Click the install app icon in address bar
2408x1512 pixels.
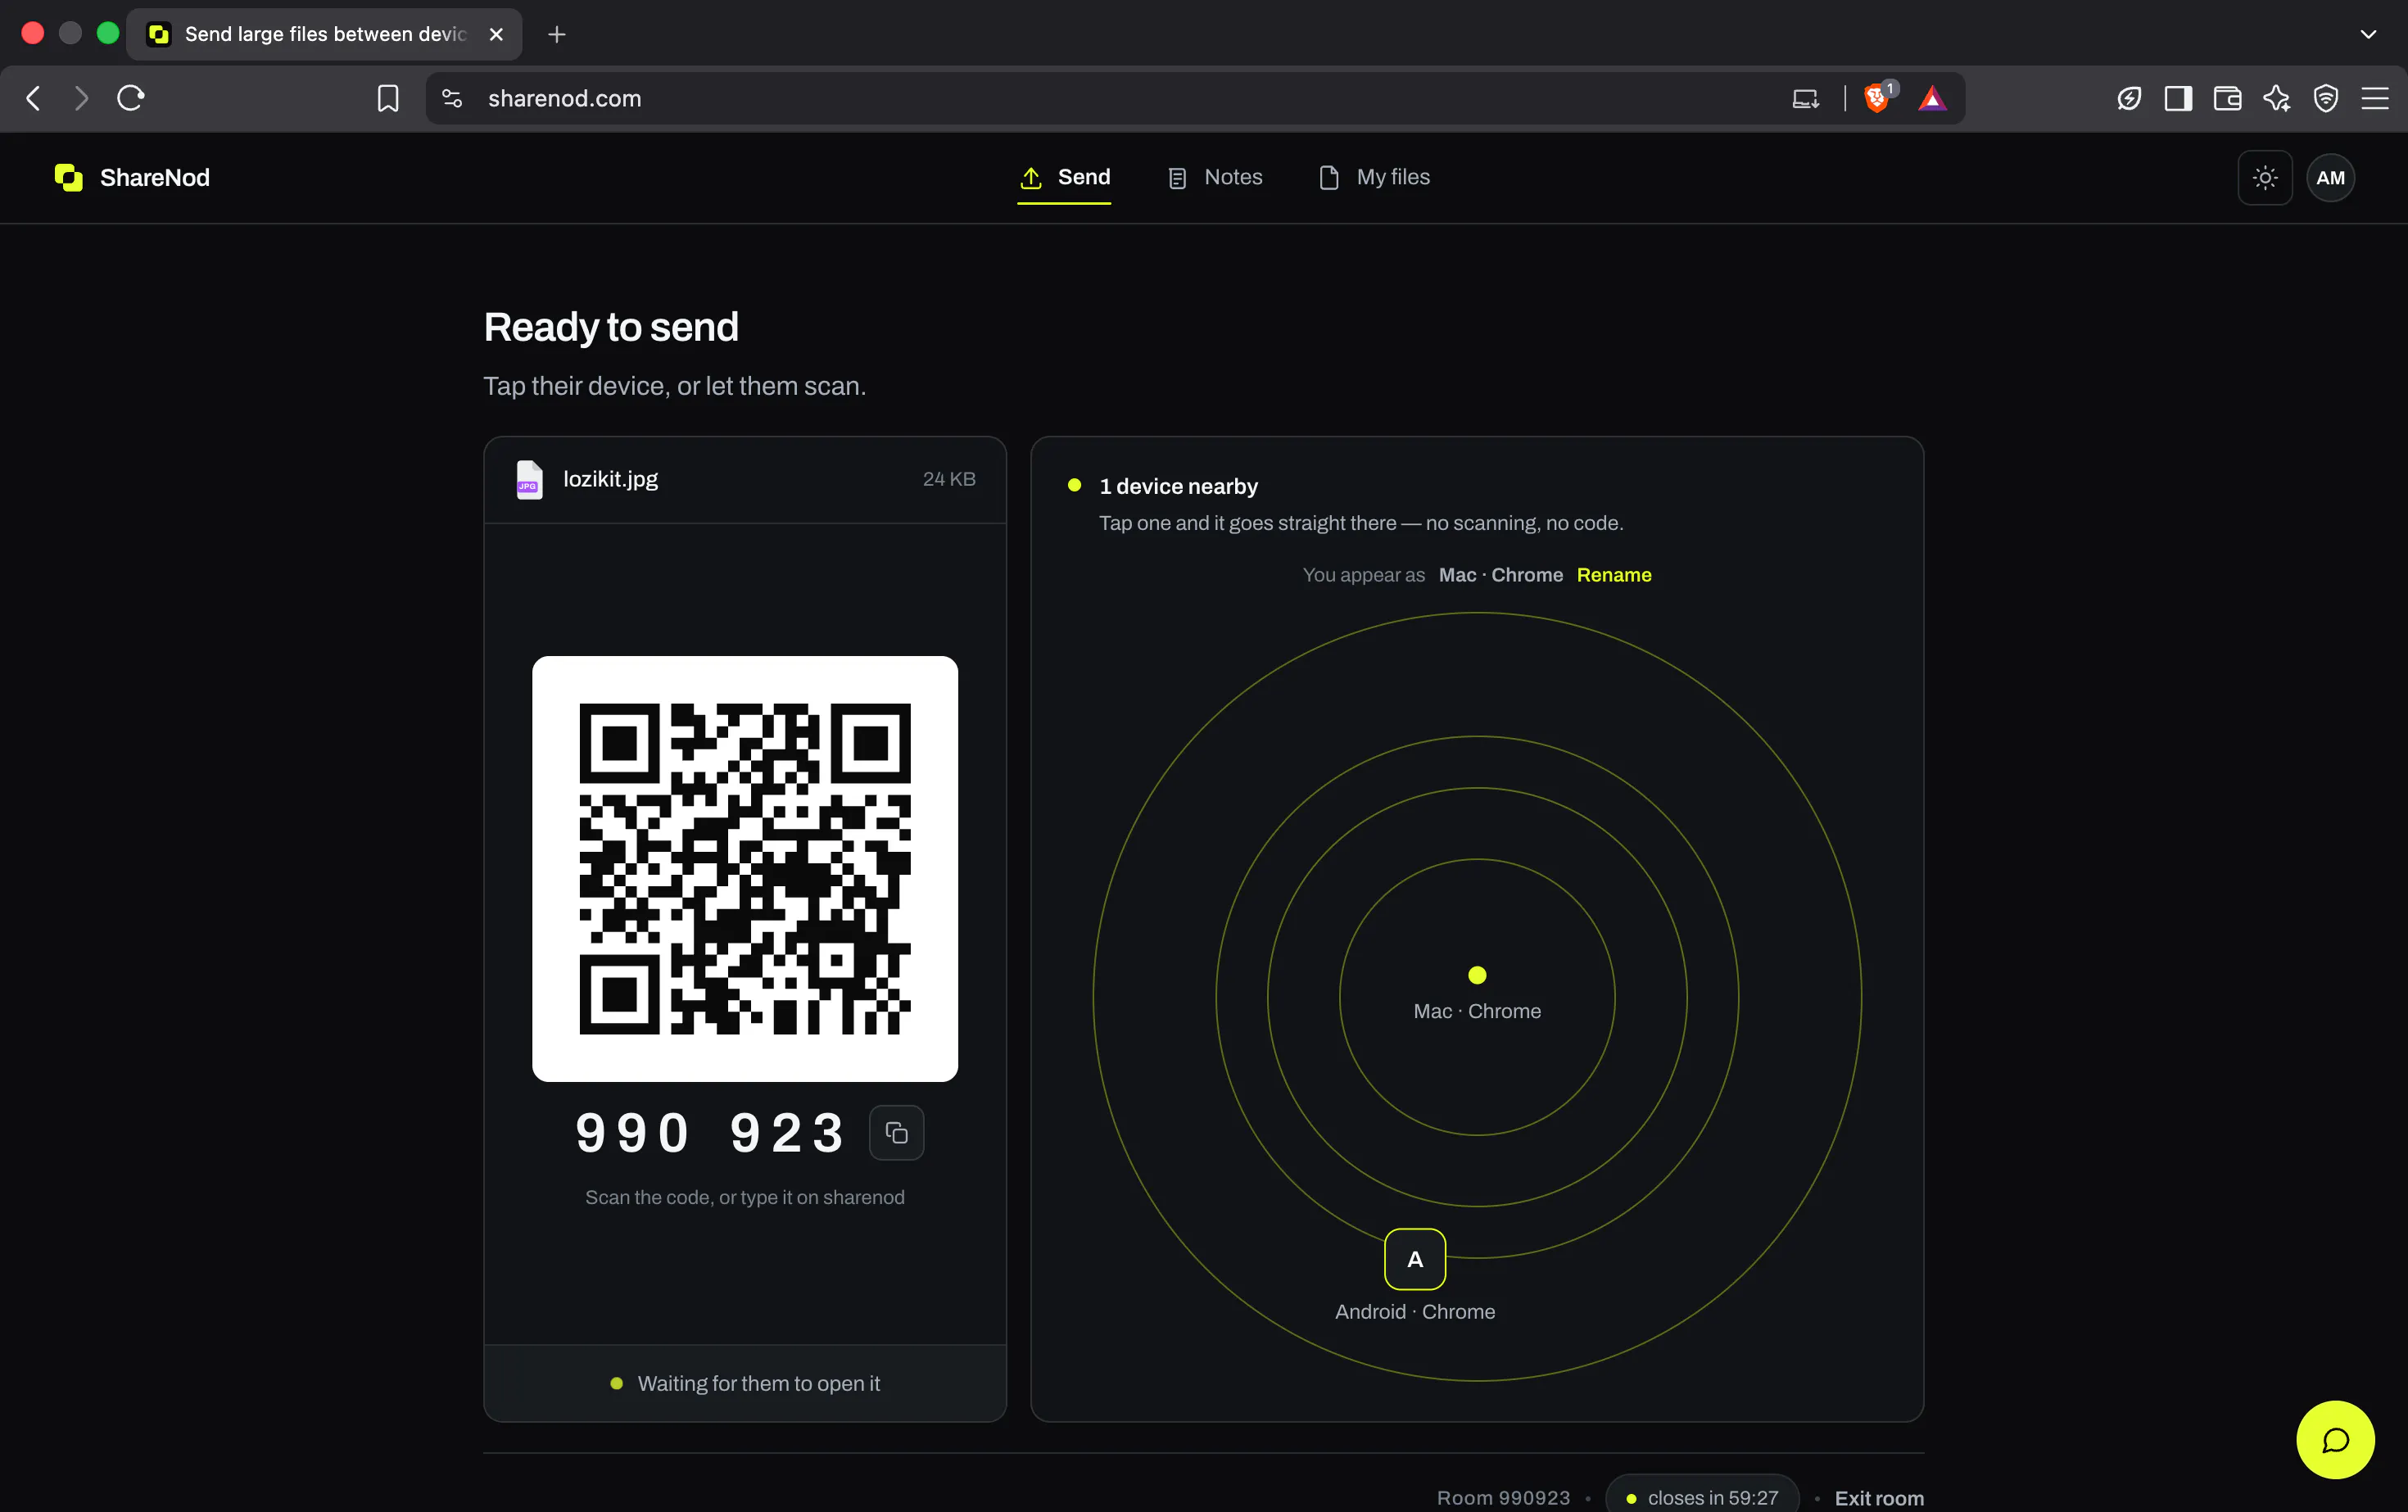click(1805, 98)
